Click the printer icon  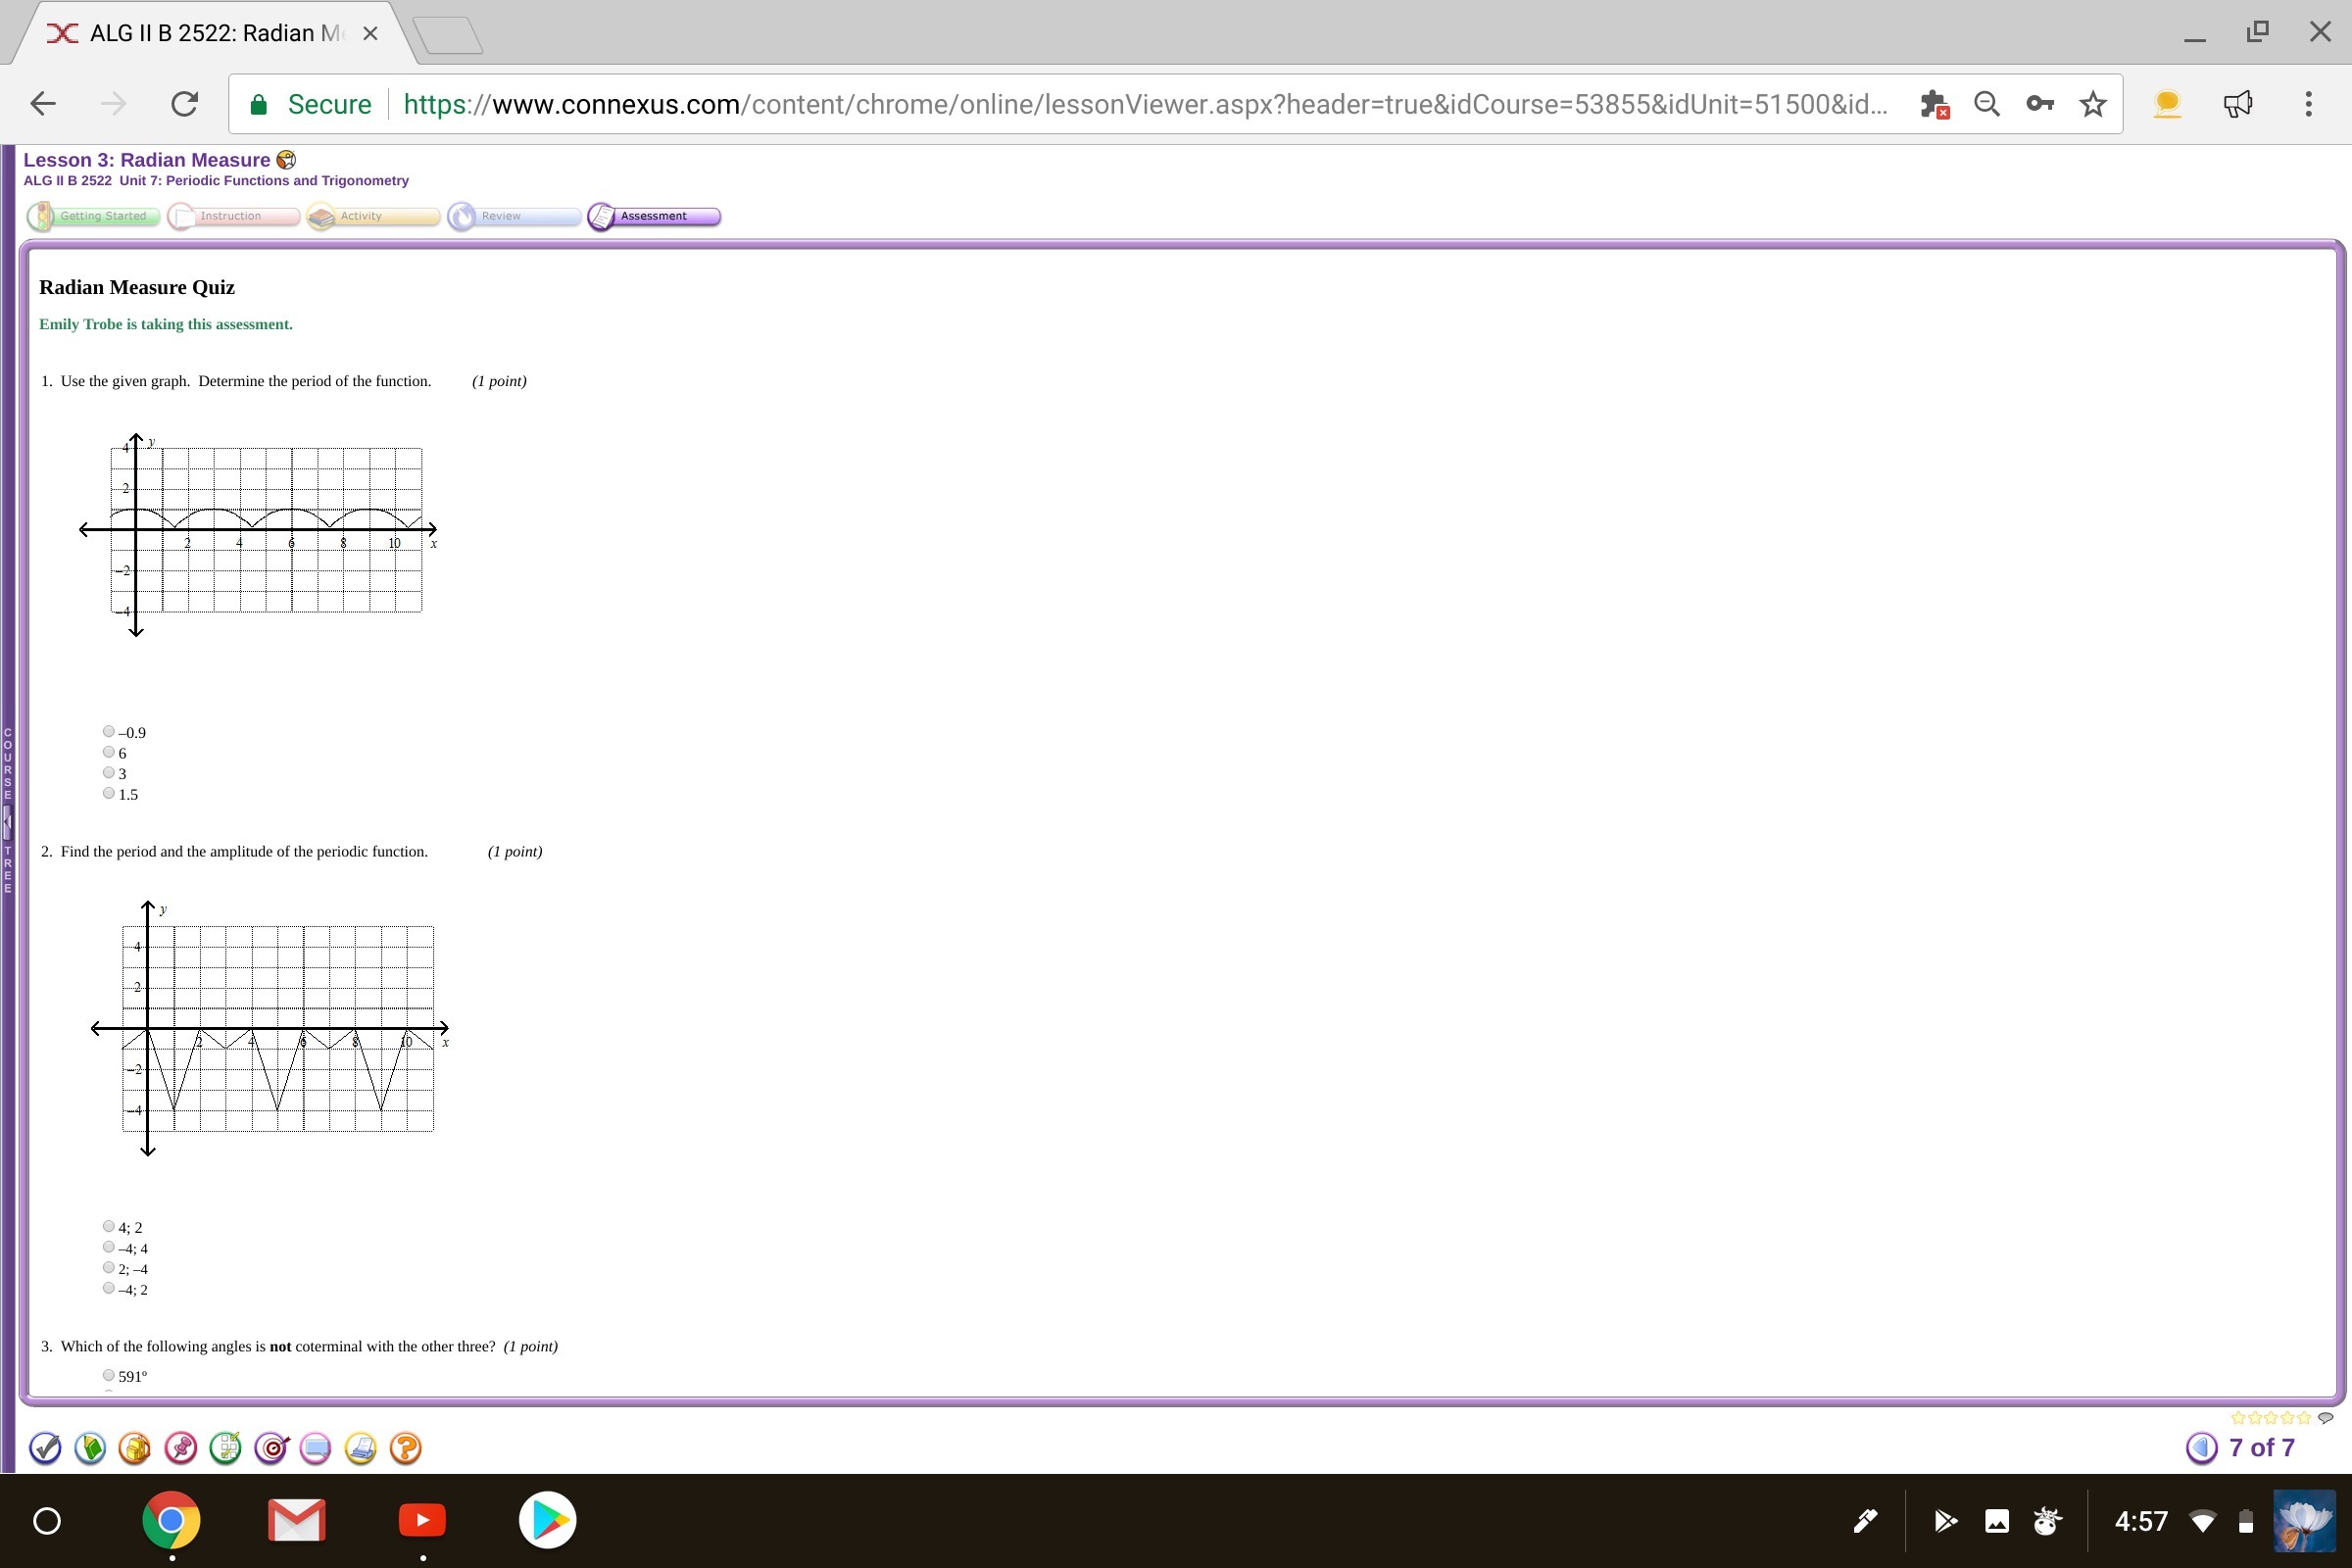click(x=360, y=1447)
